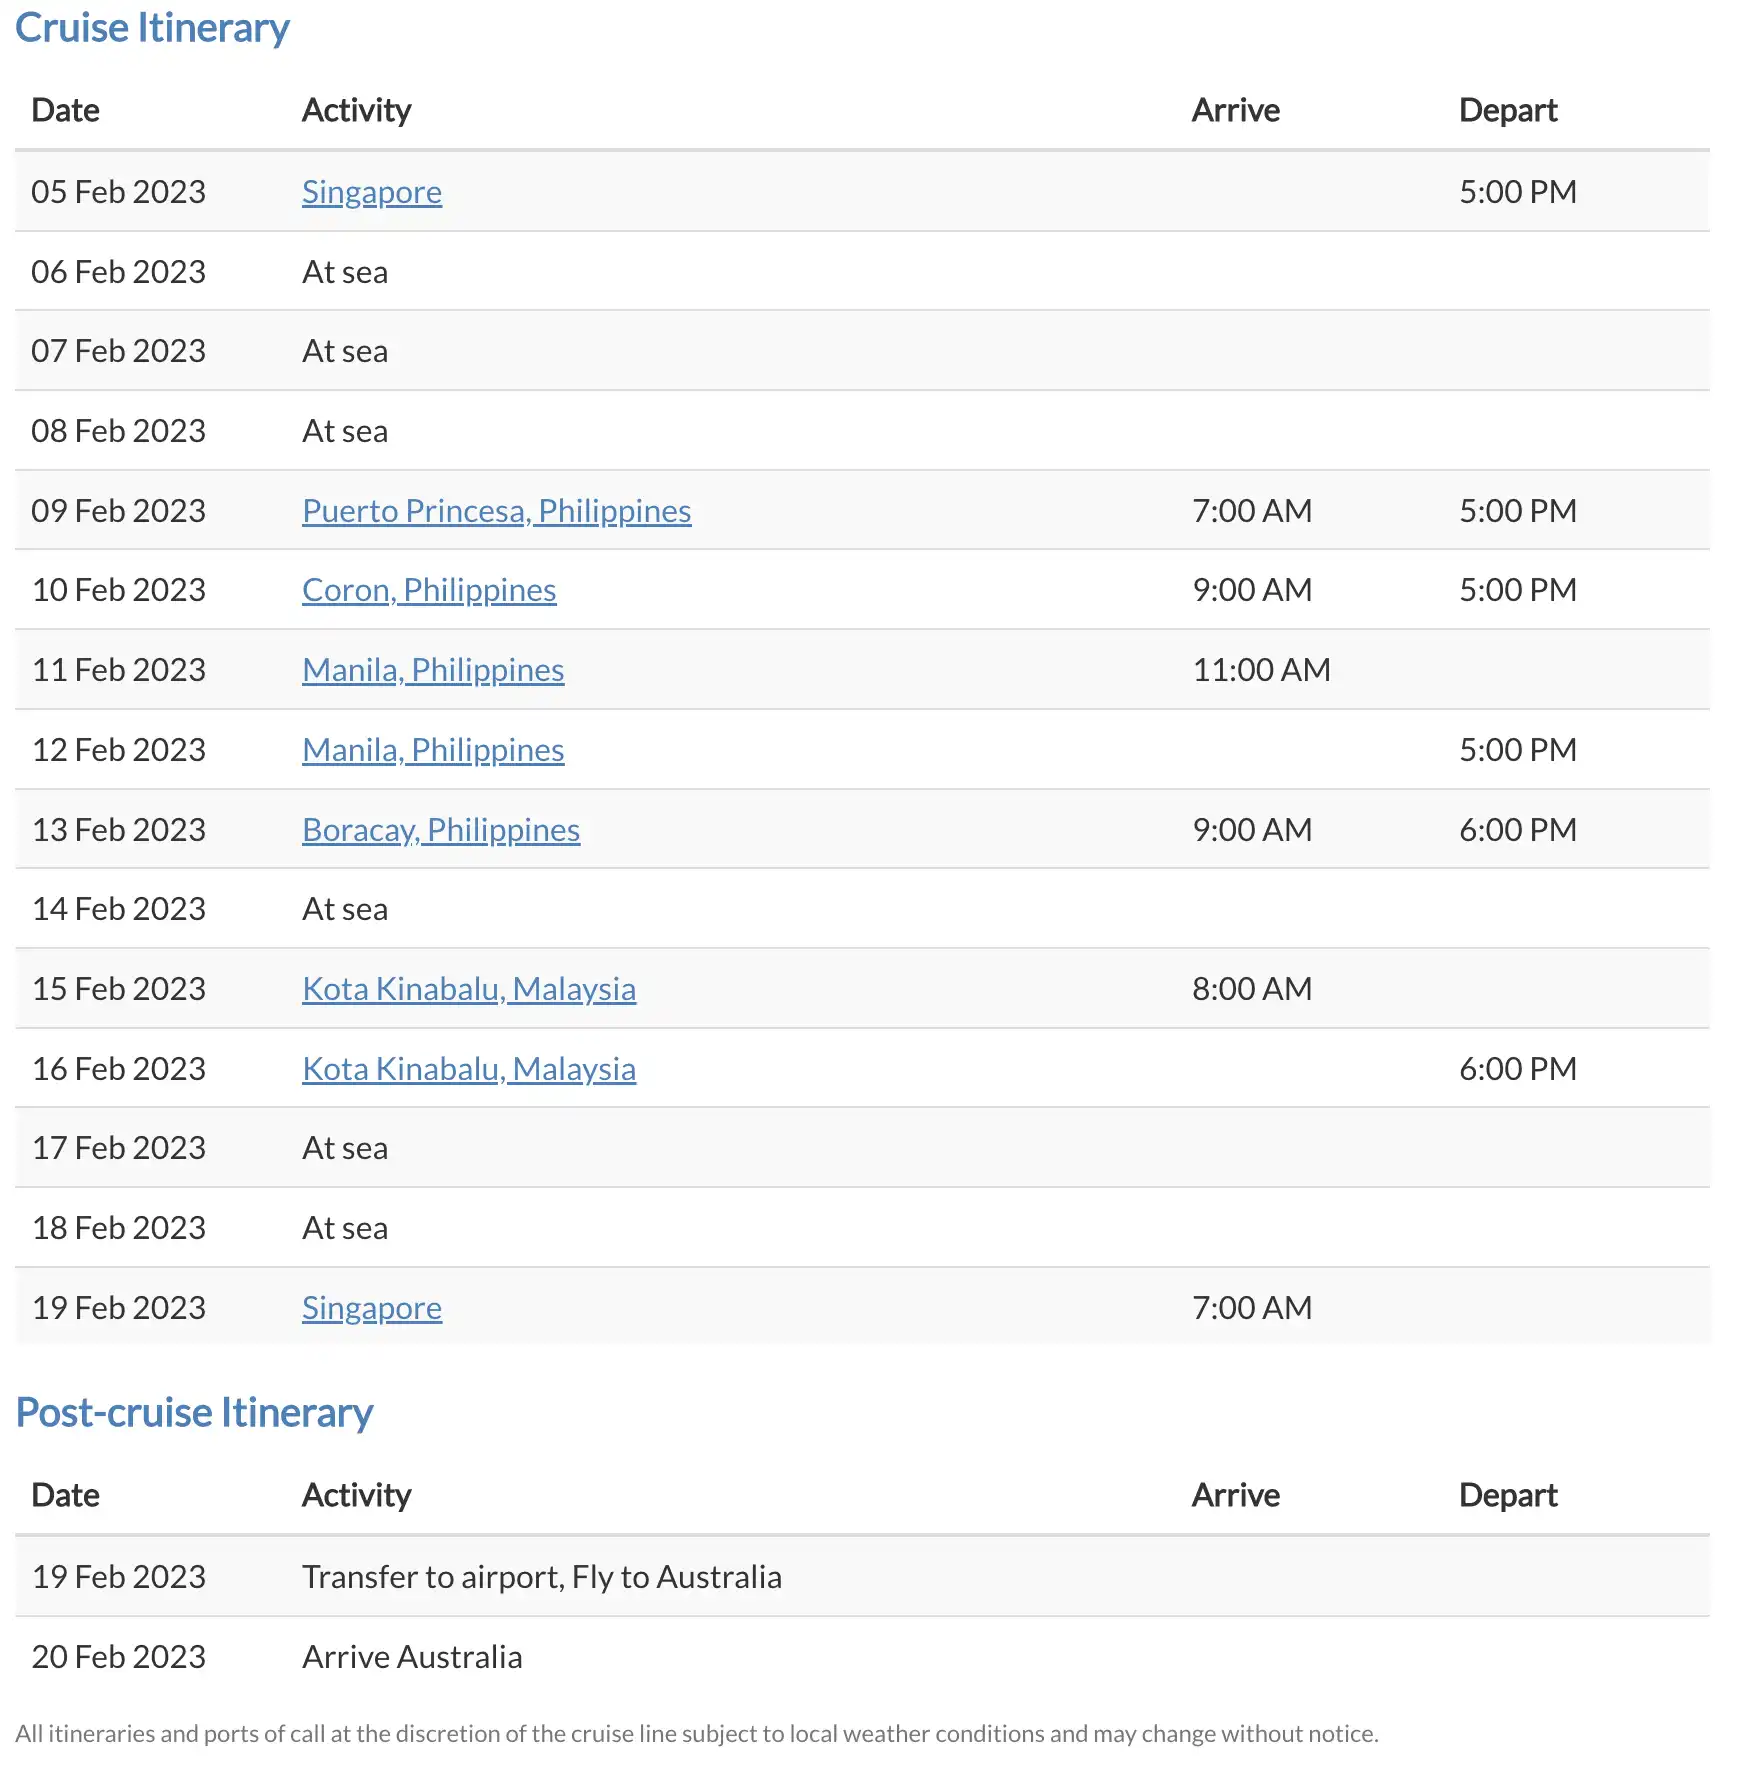Click the Cruise Itinerary heading
The image size is (1742, 1782).
tap(152, 28)
